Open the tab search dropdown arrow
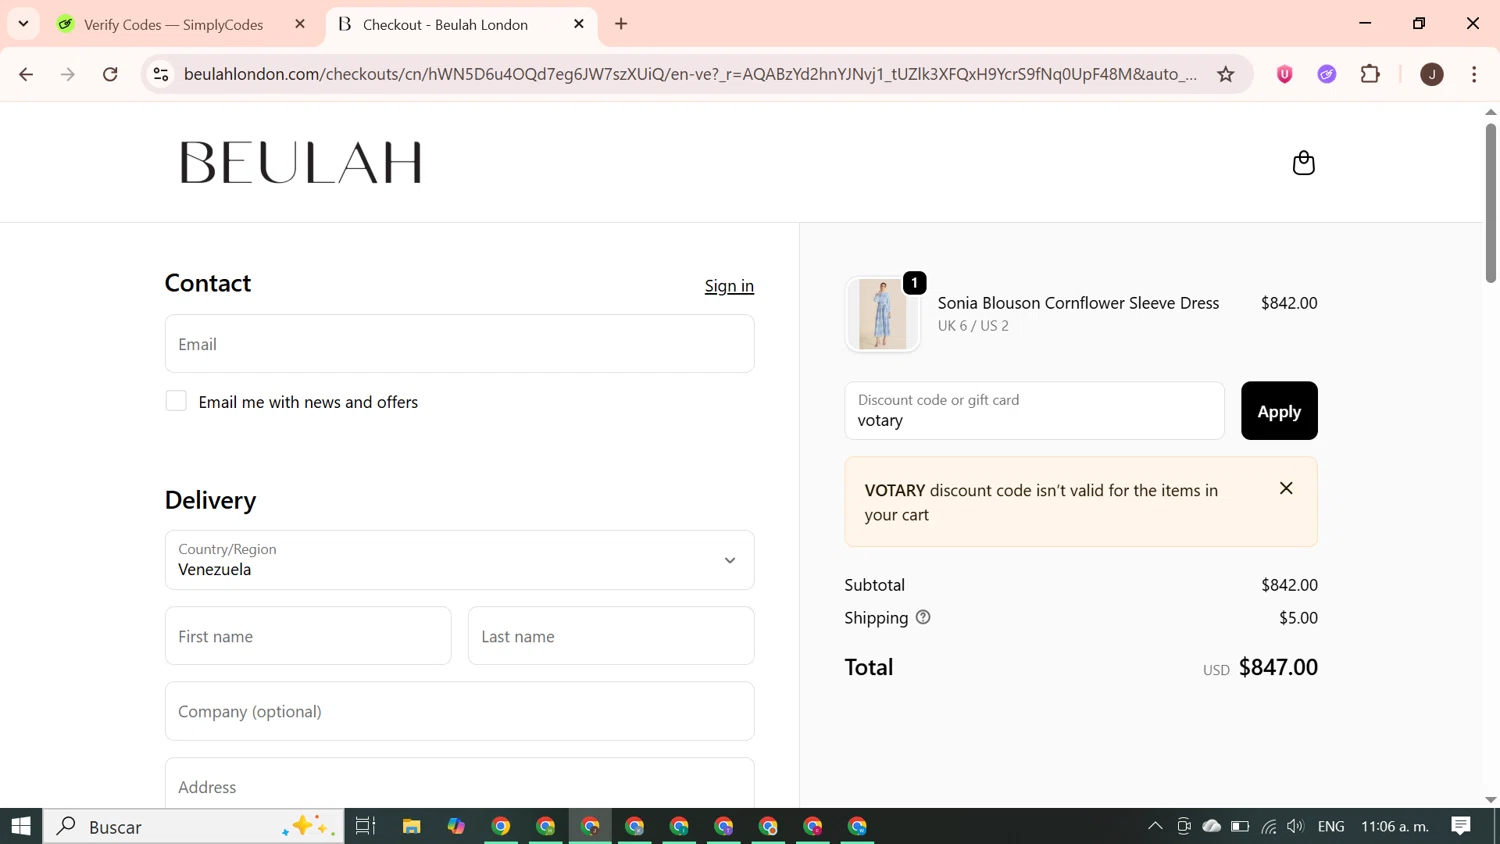1500x844 pixels. [x=23, y=24]
